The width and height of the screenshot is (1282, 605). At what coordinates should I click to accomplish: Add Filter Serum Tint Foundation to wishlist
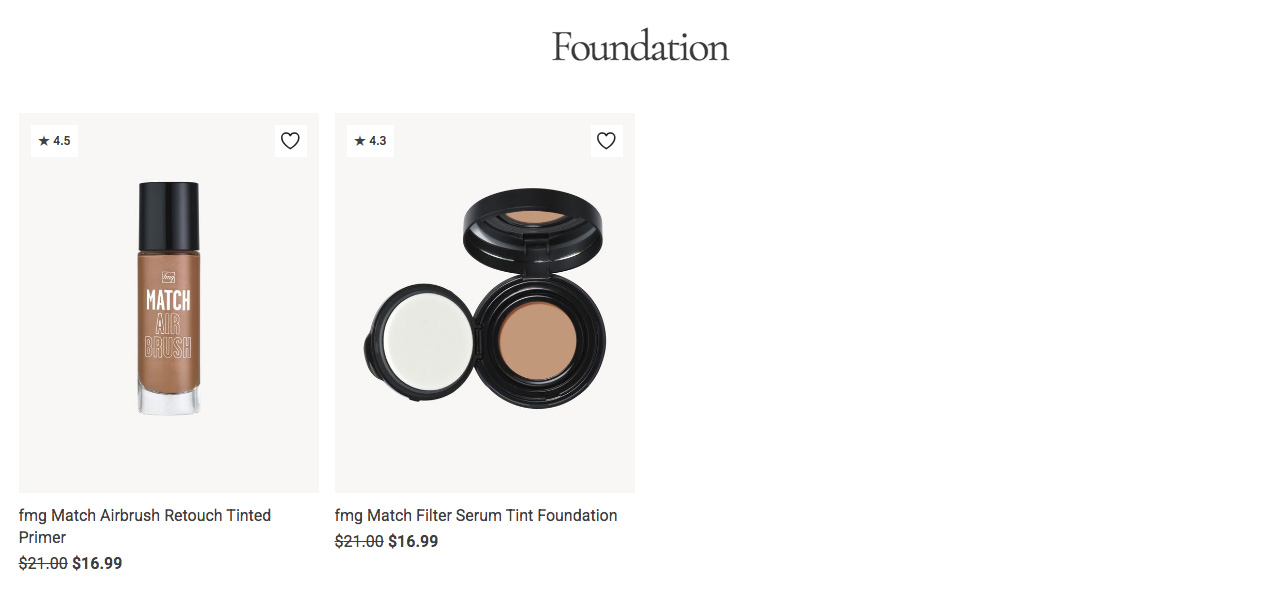[x=606, y=141]
